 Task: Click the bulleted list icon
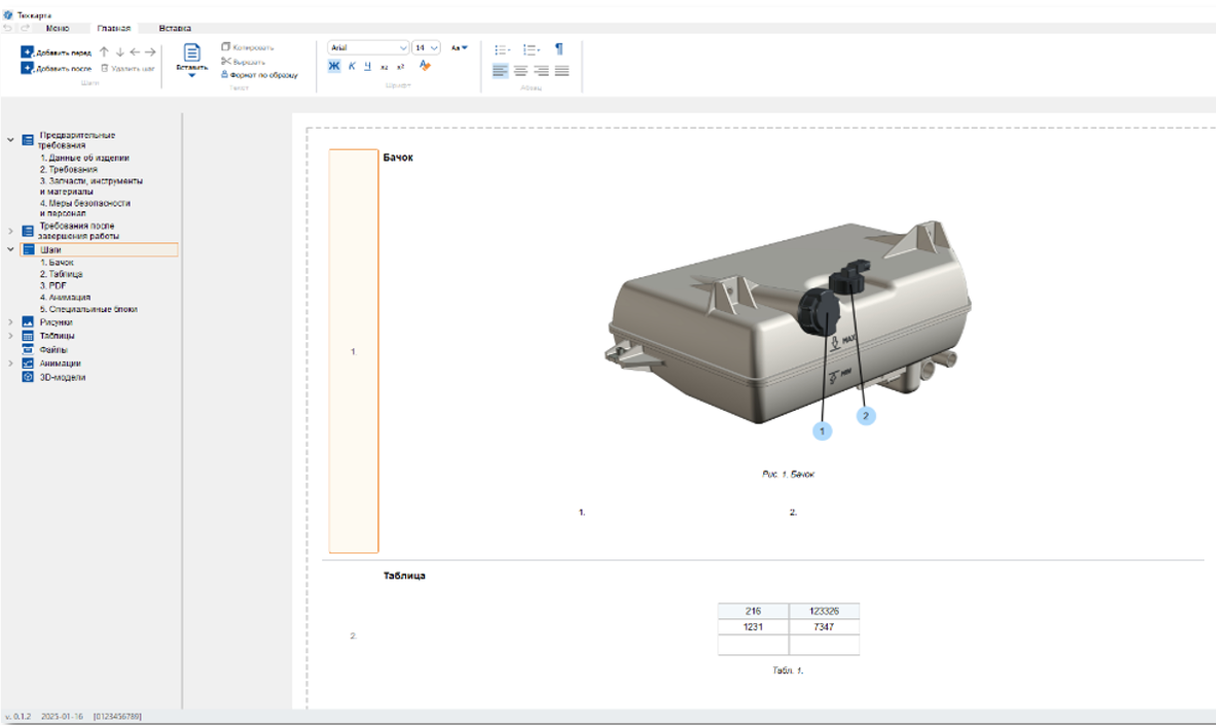tap(502, 48)
